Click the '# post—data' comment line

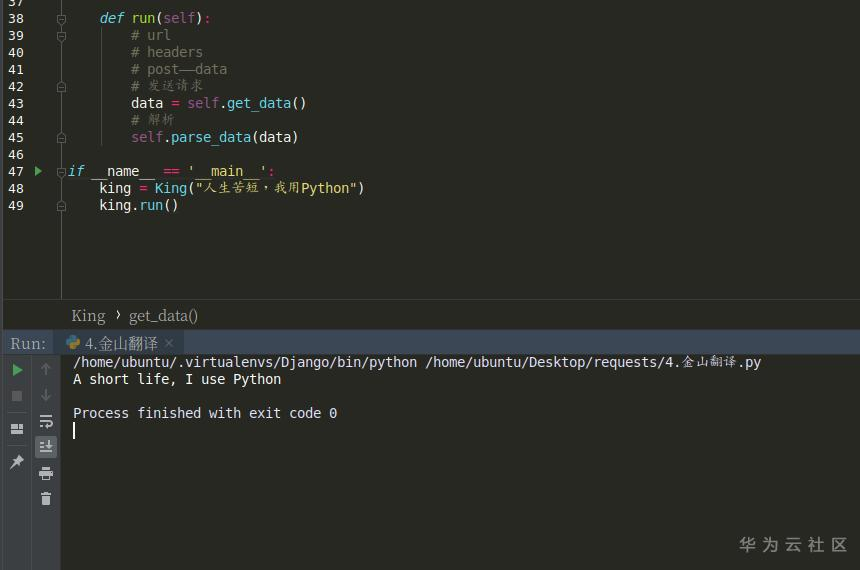click(x=179, y=70)
